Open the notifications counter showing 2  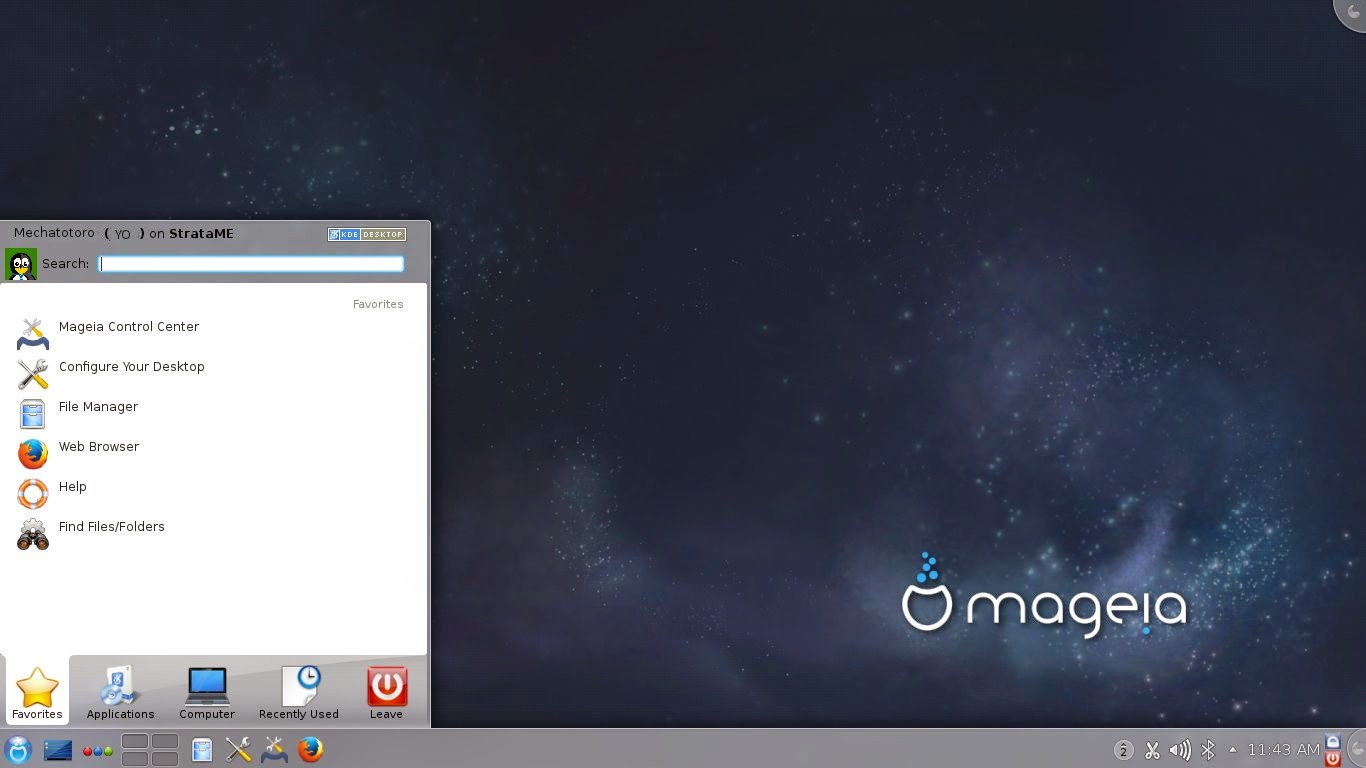[x=1124, y=750]
